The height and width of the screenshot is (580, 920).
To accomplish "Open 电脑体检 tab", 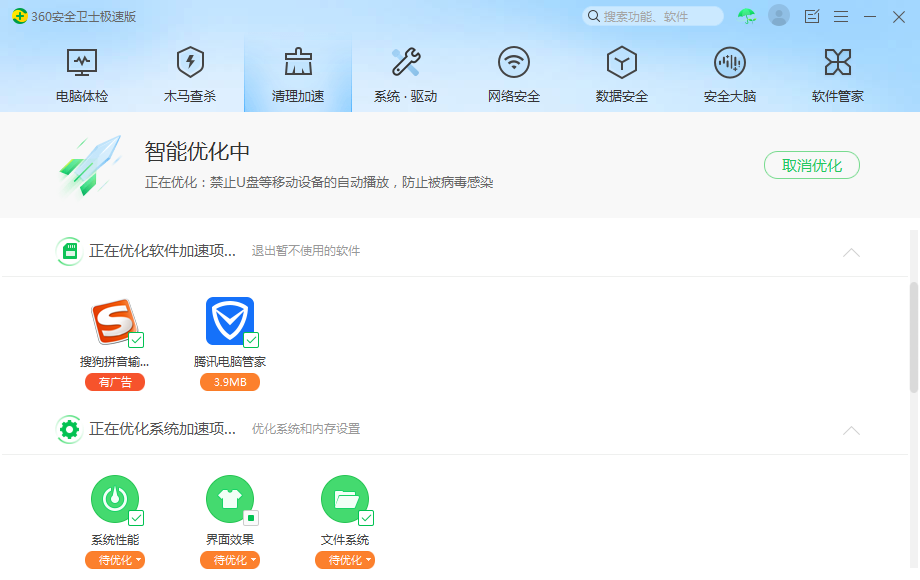I will pos(82,75).
